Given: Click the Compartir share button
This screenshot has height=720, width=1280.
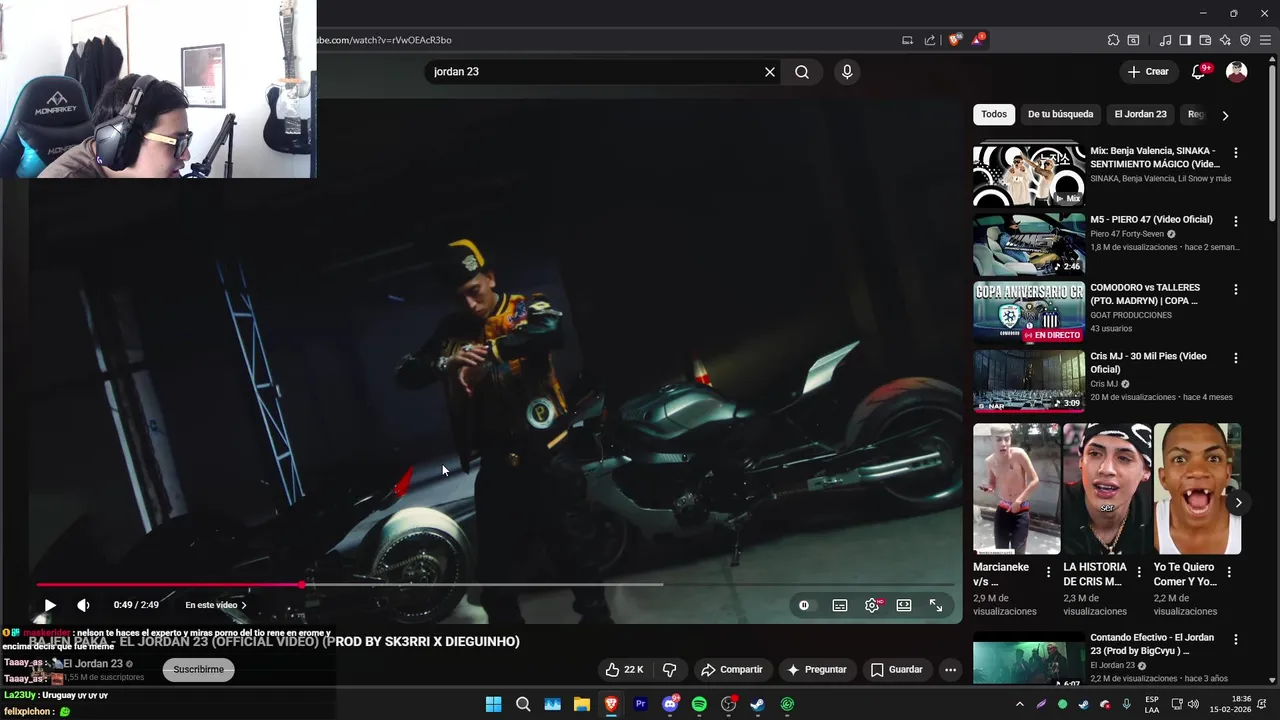Looking at the screenshot, I should (732, 669).
